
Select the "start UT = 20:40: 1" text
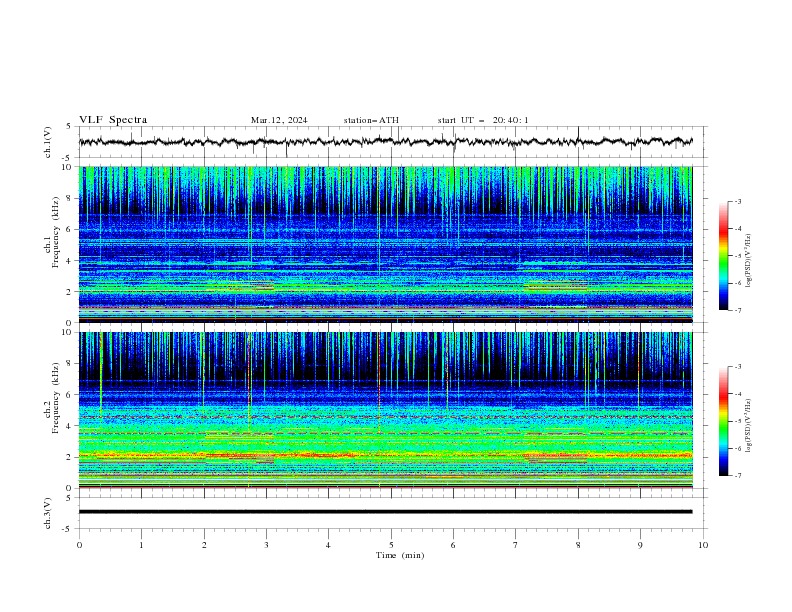click(x=483, y=120)
